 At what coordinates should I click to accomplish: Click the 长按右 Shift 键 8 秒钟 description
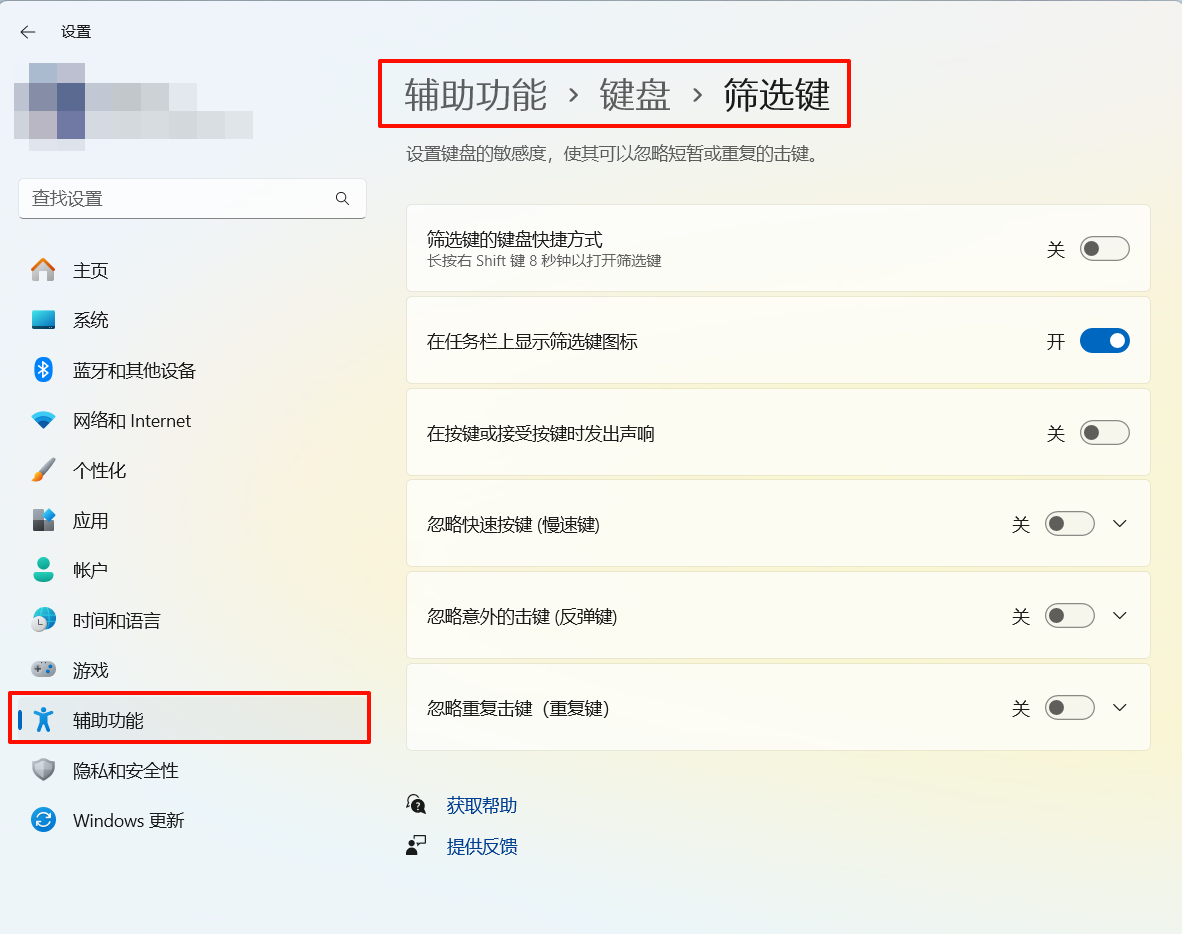coord(544,261)
